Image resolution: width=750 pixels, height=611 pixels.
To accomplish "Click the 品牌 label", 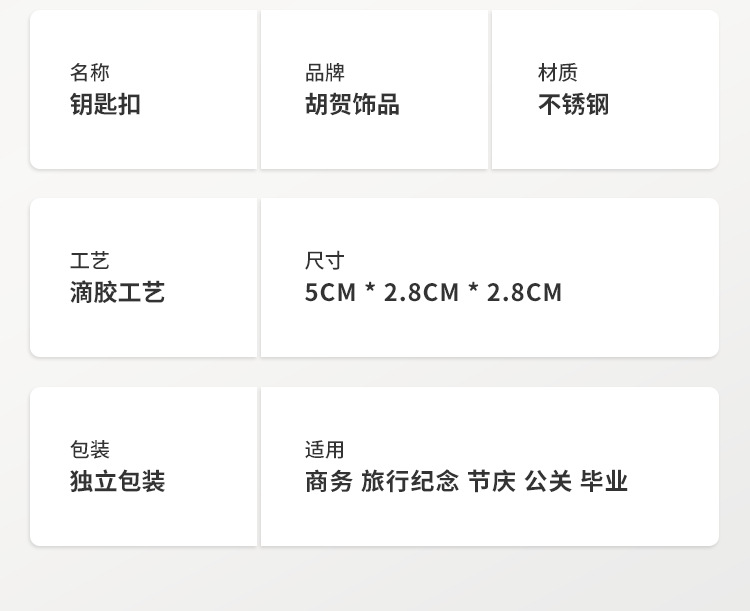I will (x=325, y=73).
